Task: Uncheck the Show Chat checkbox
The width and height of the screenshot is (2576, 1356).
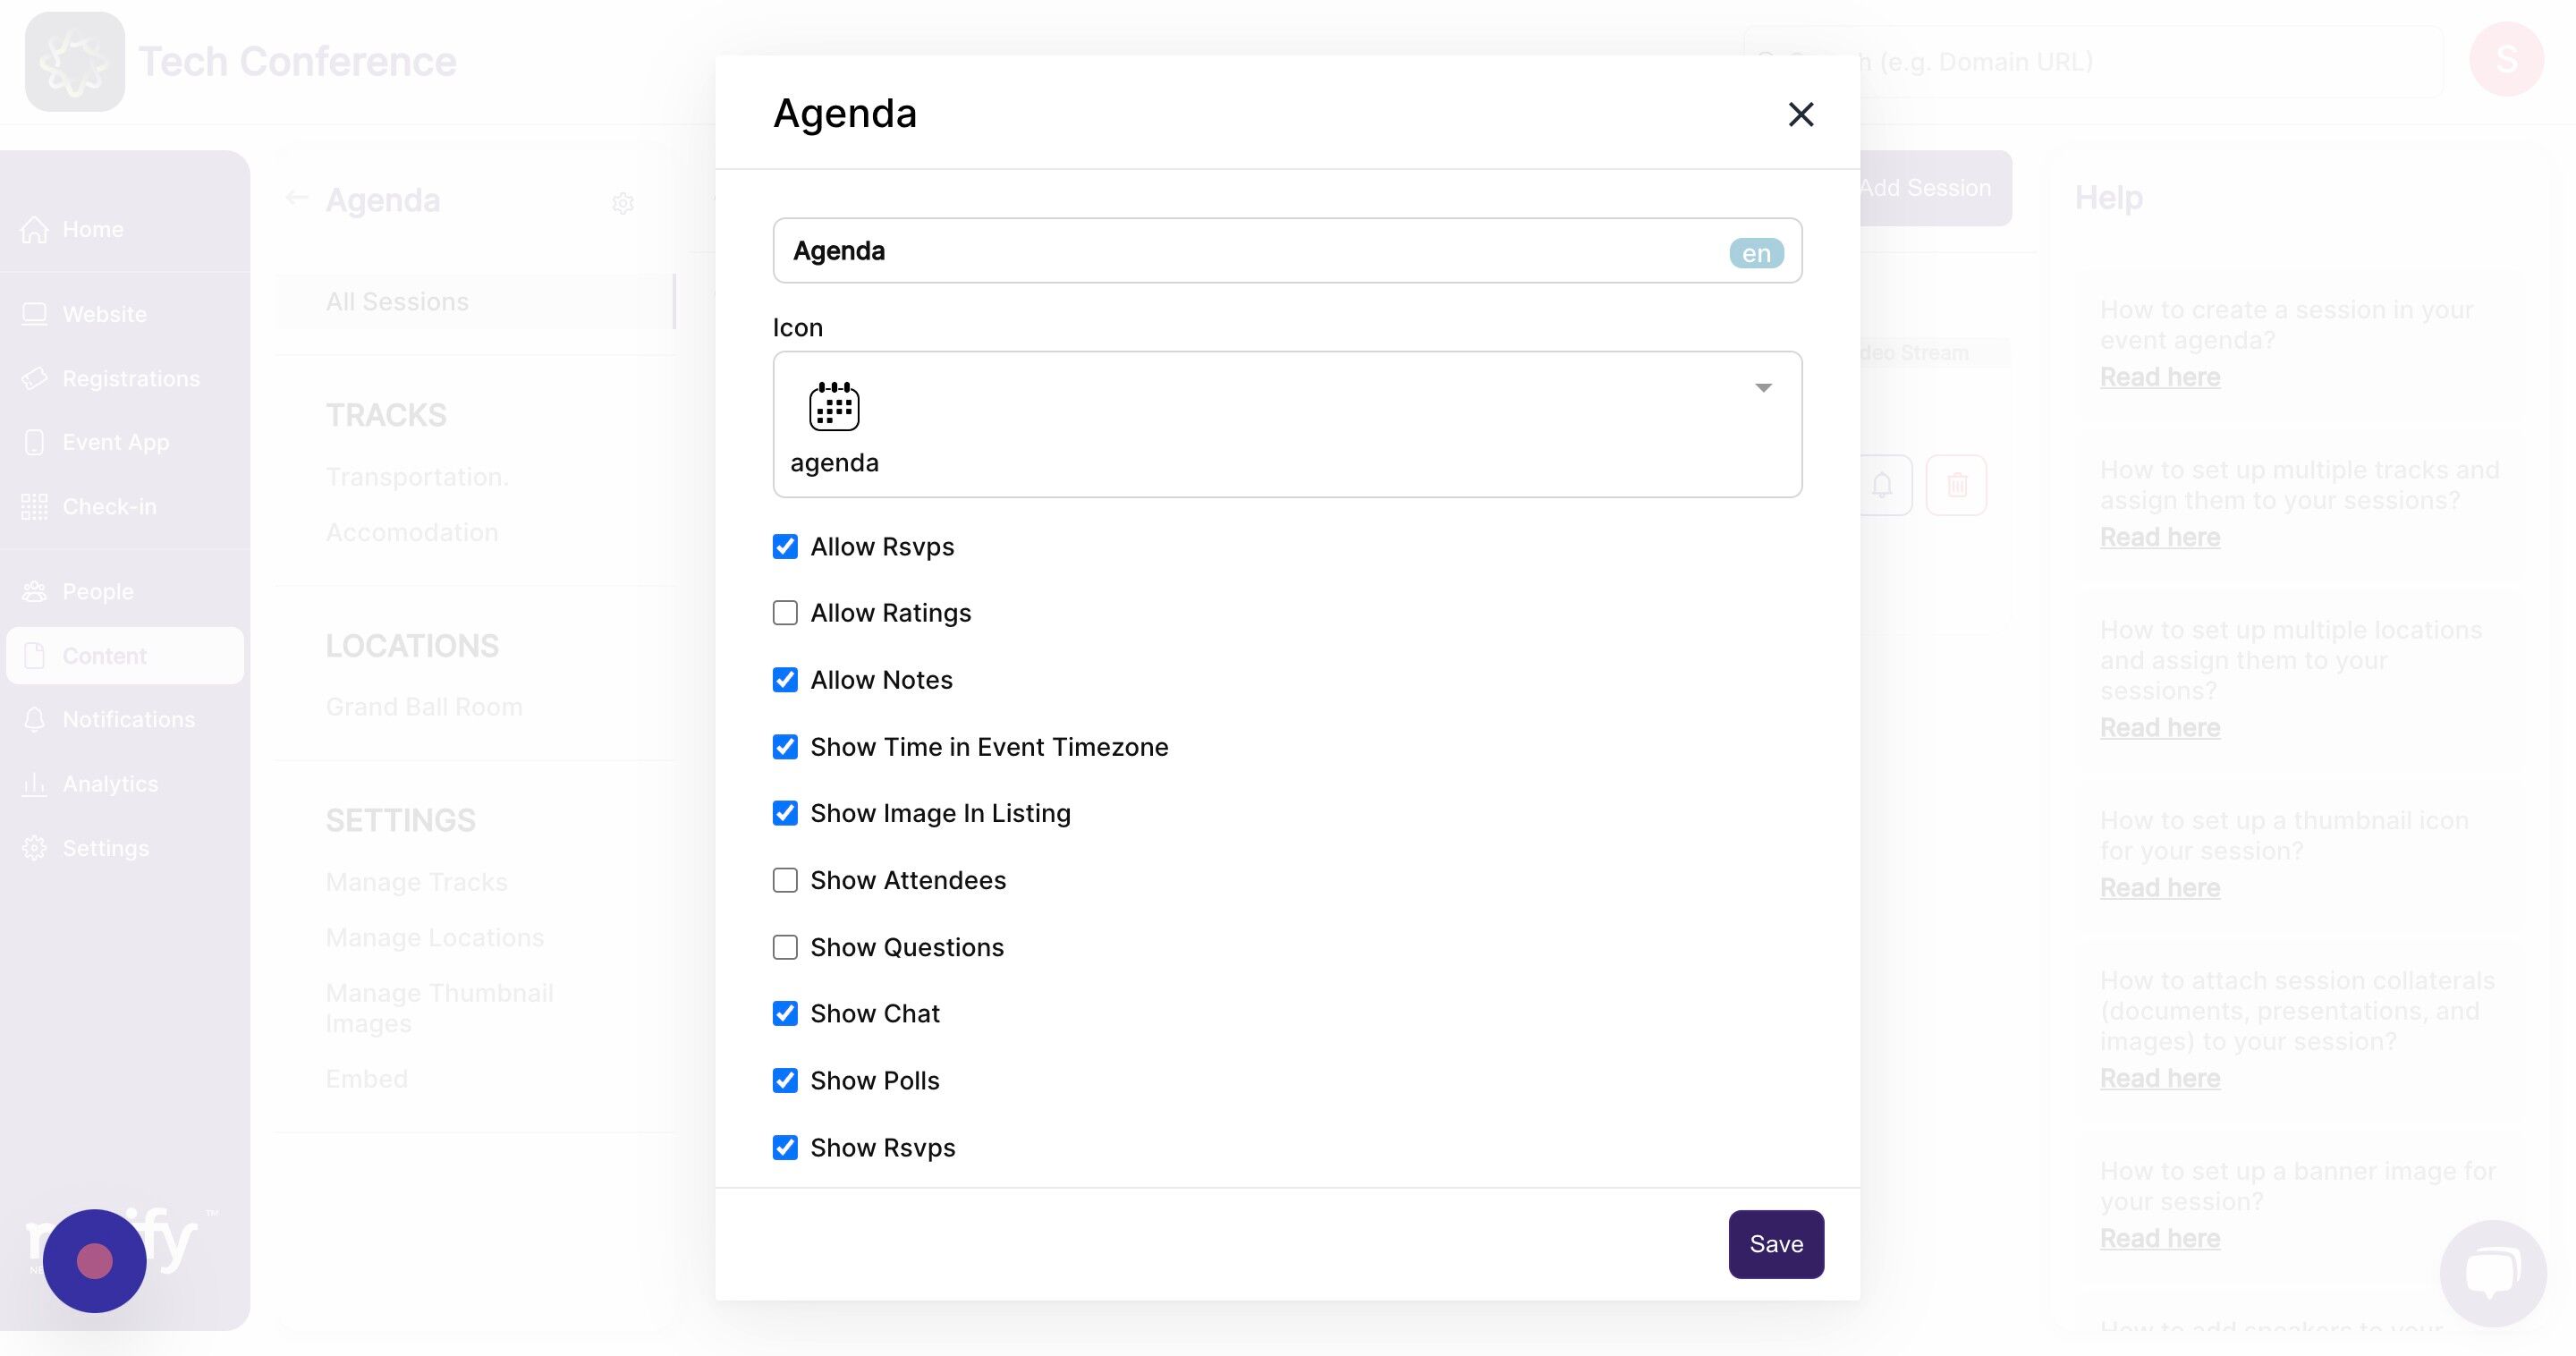Action: point(785,1013)
